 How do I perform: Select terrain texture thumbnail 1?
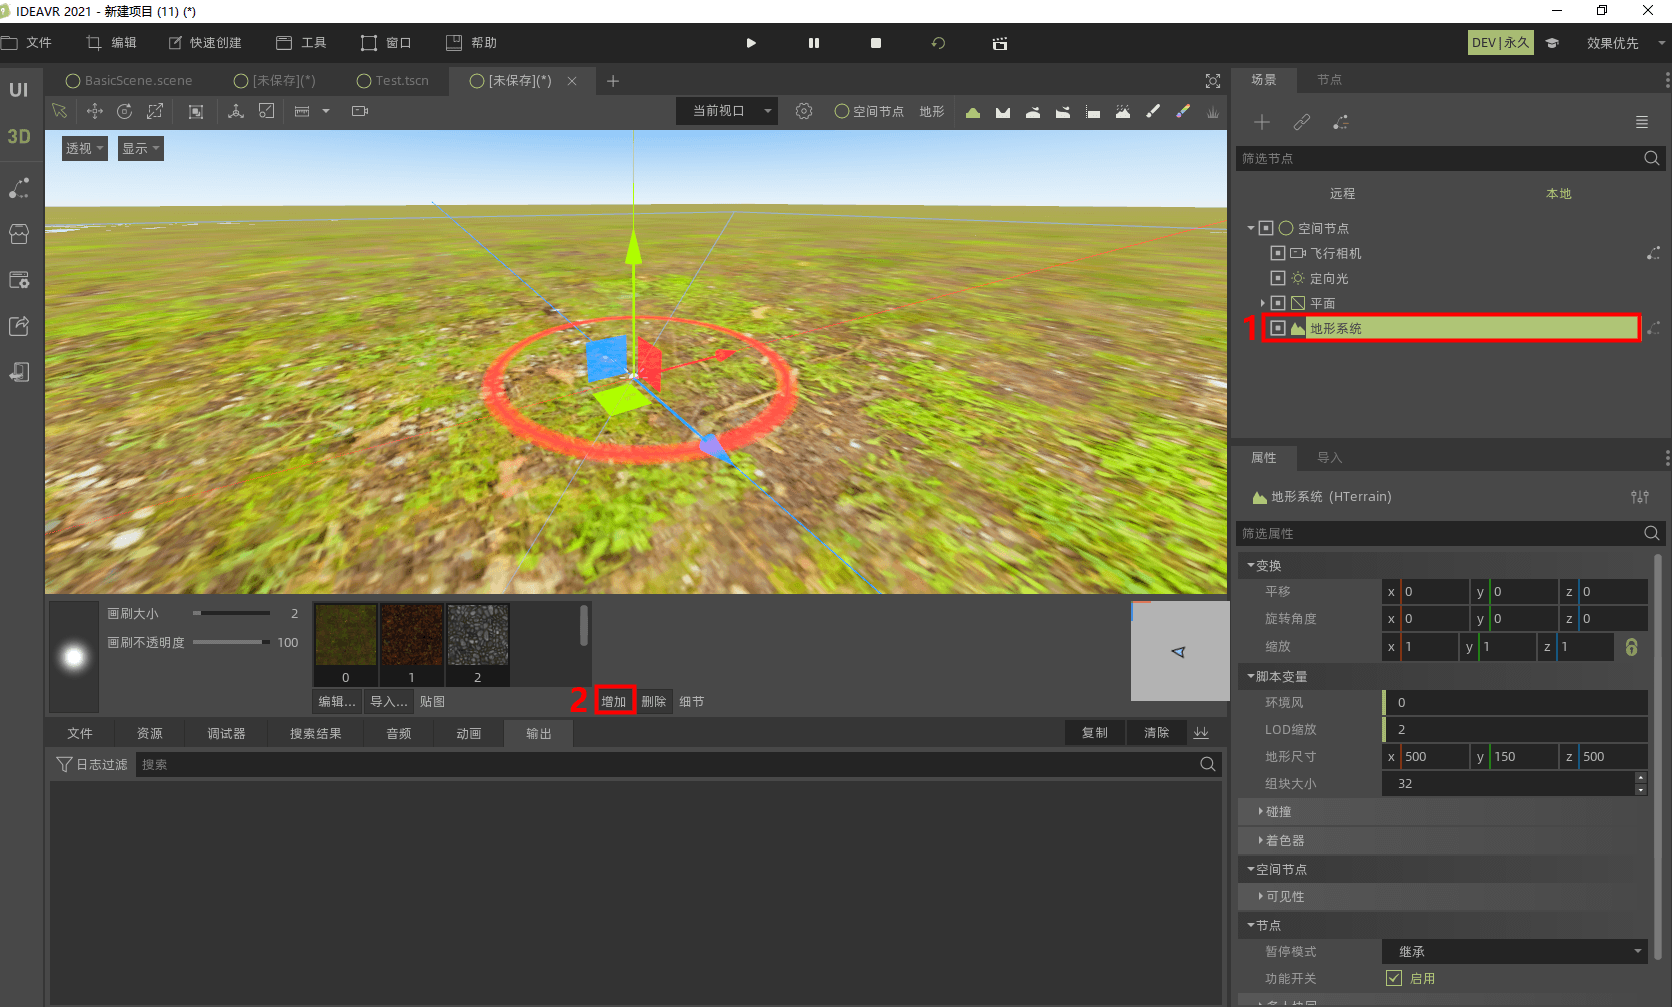pyautogui.click(x=411, y=645)
